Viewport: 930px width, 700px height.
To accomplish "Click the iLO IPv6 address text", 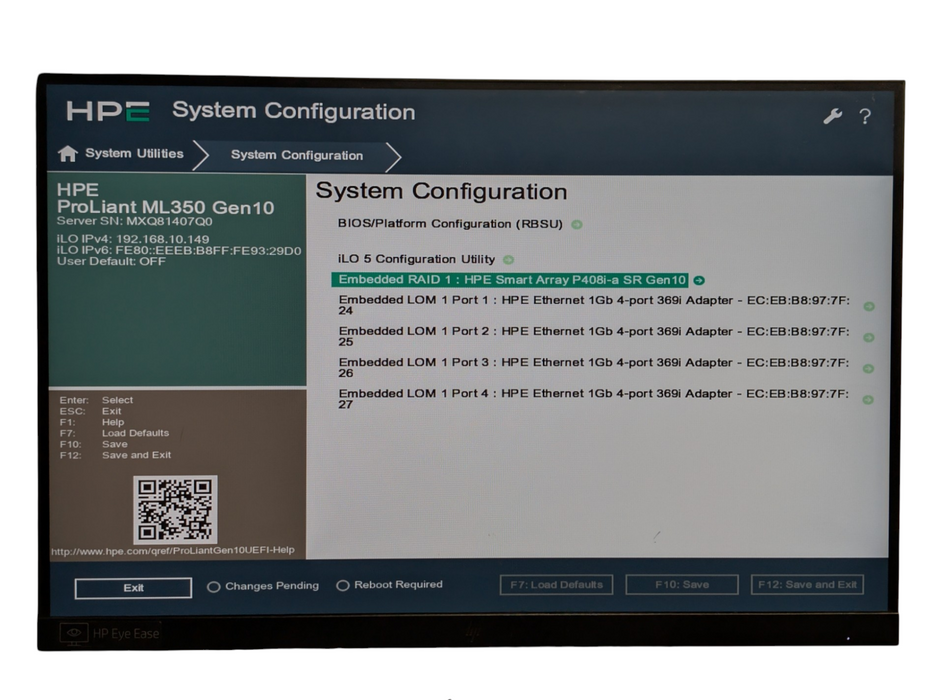I will coord(179,250).
